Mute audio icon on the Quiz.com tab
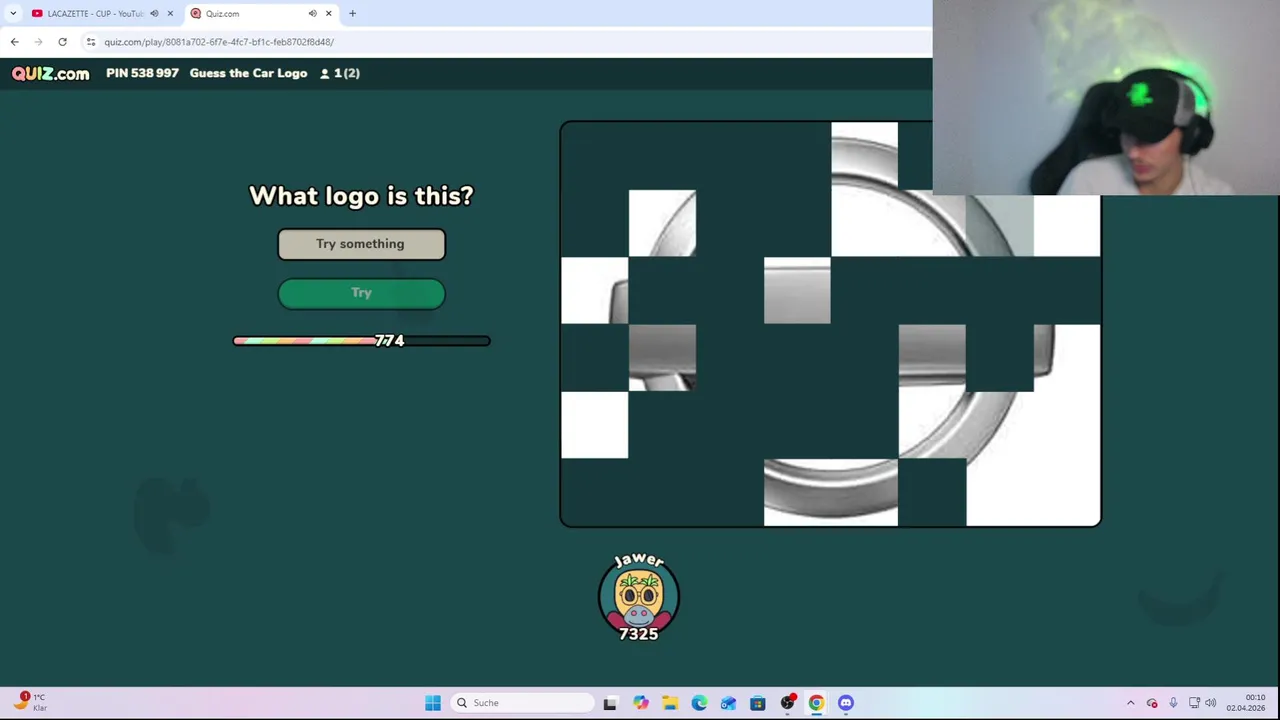 point(312,14)
